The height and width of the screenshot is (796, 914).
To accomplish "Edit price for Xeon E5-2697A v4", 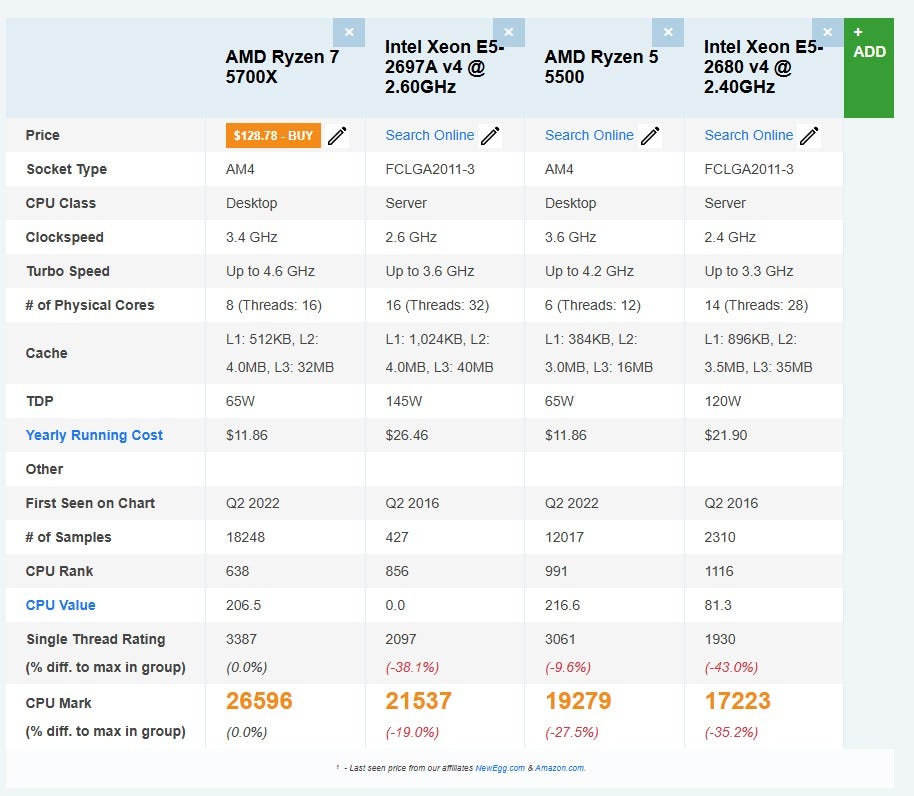I will (x=490, y=136).
